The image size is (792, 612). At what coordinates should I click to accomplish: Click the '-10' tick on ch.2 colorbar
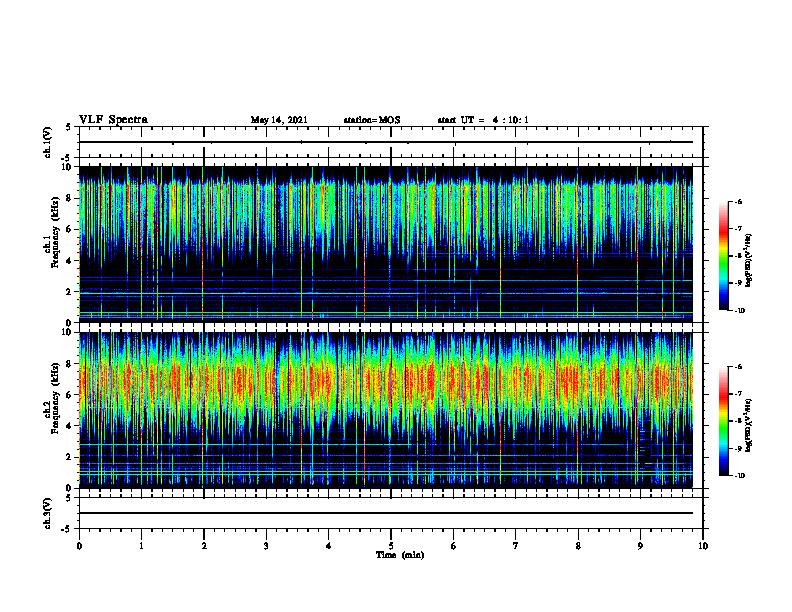pyautogui.click(x=739, y=476)
